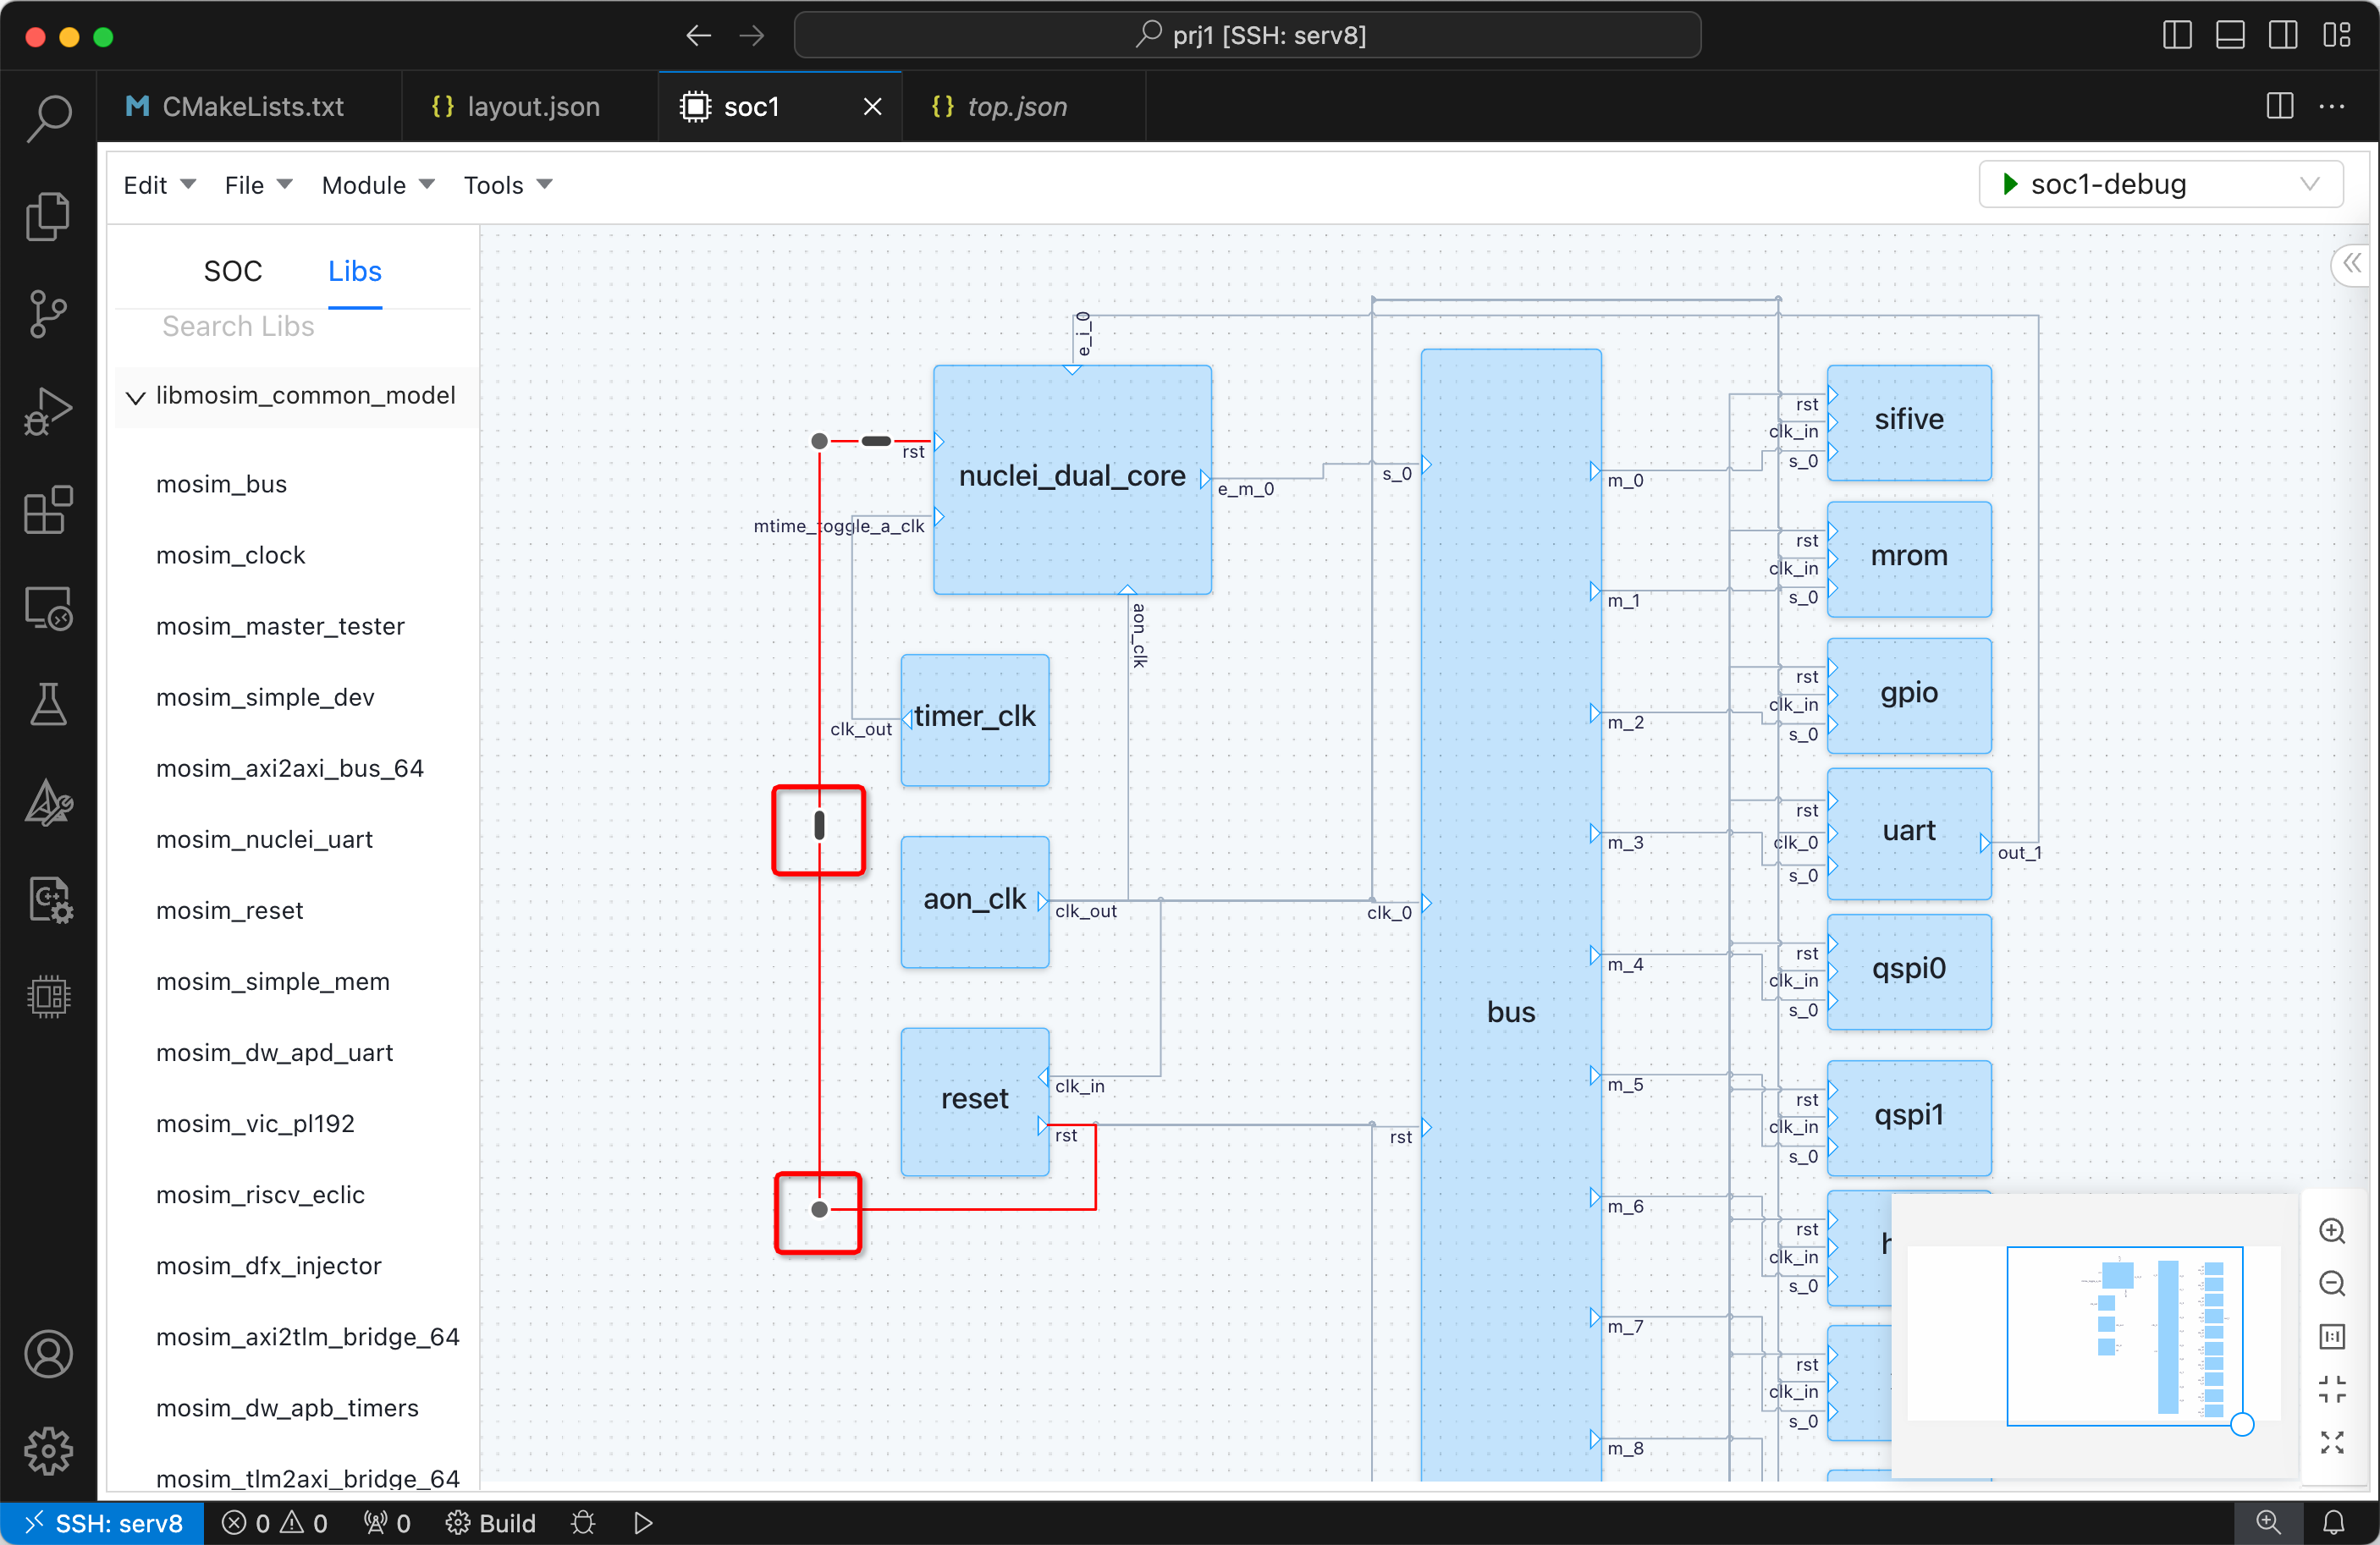Click the minimap viewport resize handle
The width and height of the screenshot is (2380, 1545).
coord(2242,1424)
